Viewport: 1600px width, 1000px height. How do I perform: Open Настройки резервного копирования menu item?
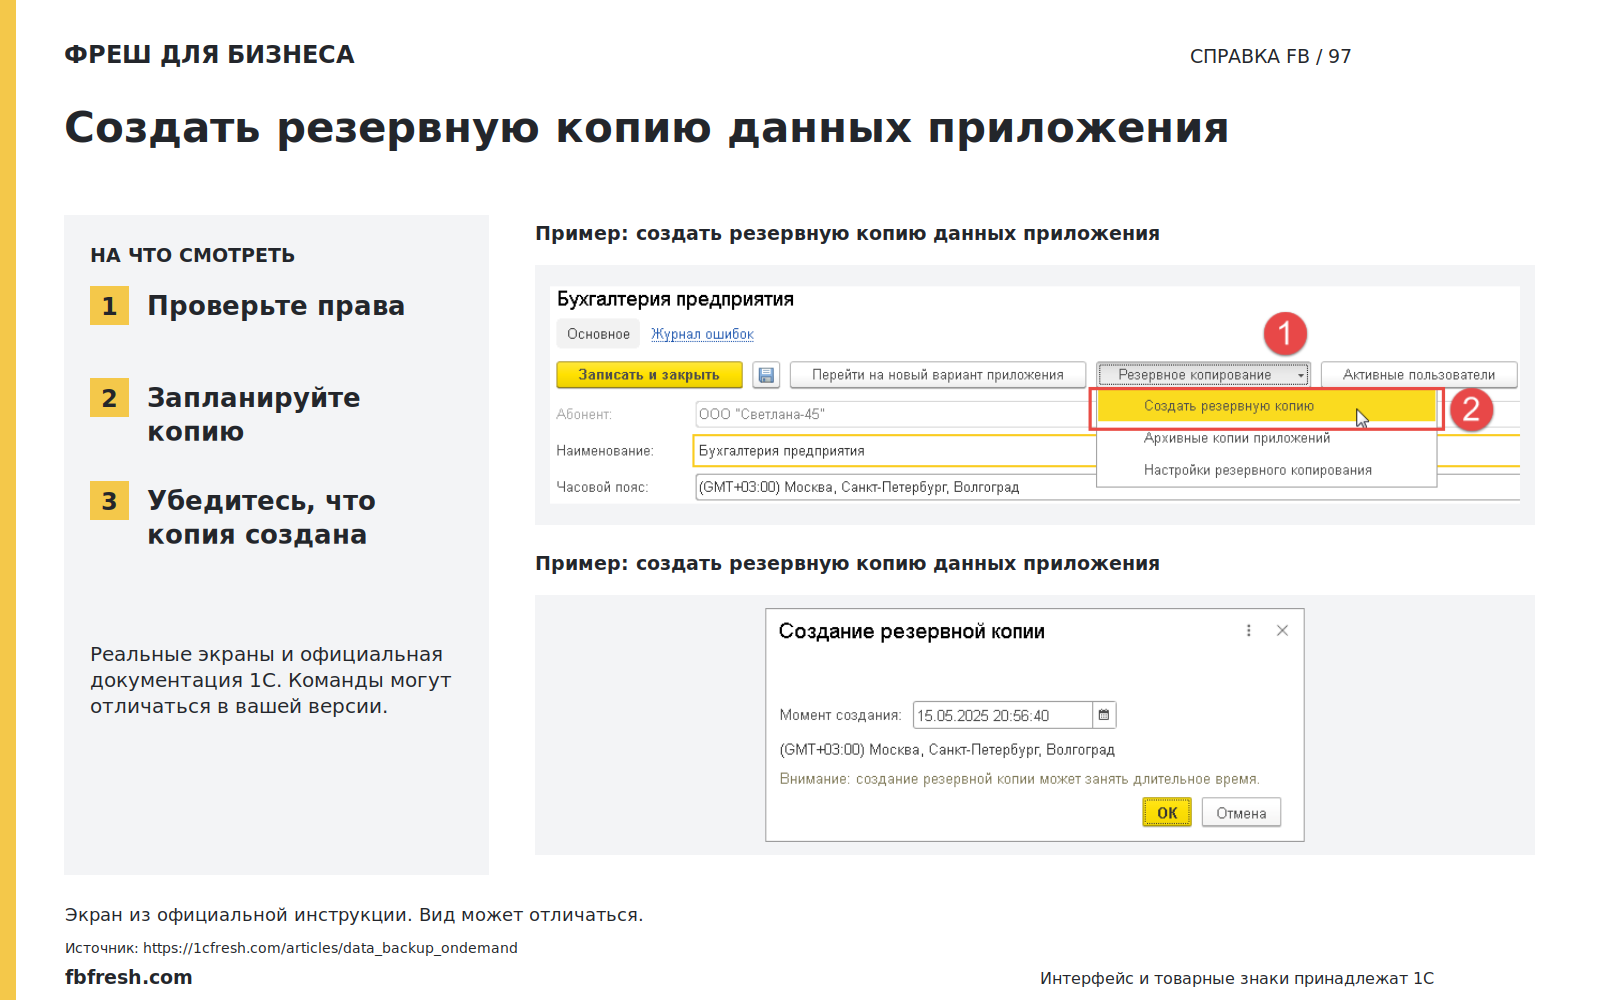(1257, 470)
